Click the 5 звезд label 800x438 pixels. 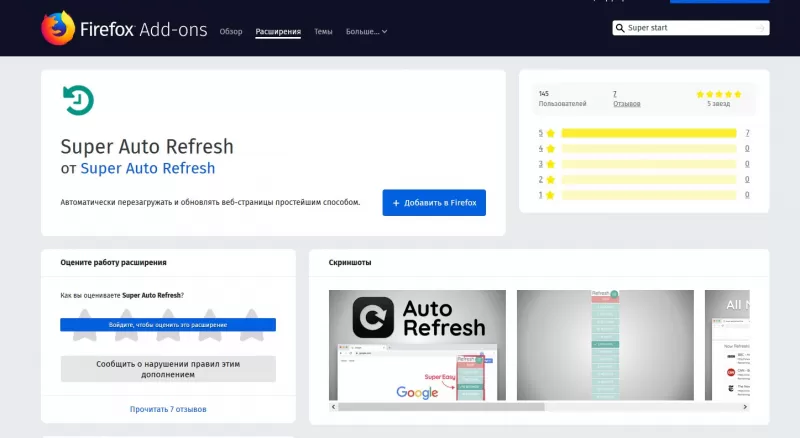(718, 104)
